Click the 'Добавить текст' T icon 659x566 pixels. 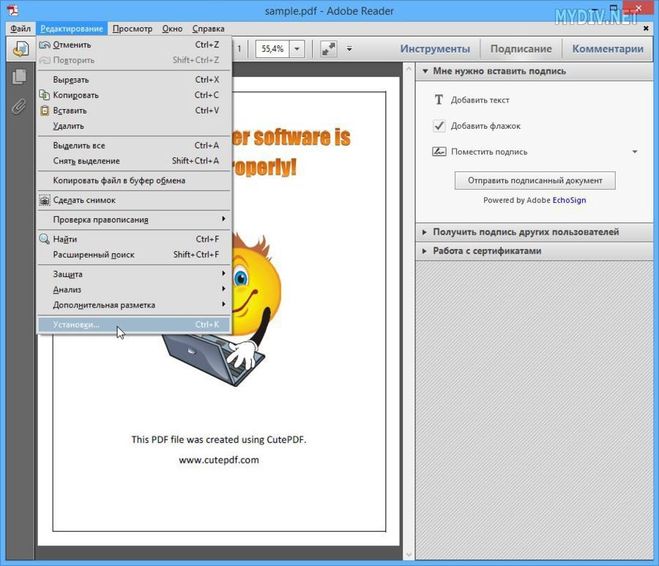click(439, 100)
